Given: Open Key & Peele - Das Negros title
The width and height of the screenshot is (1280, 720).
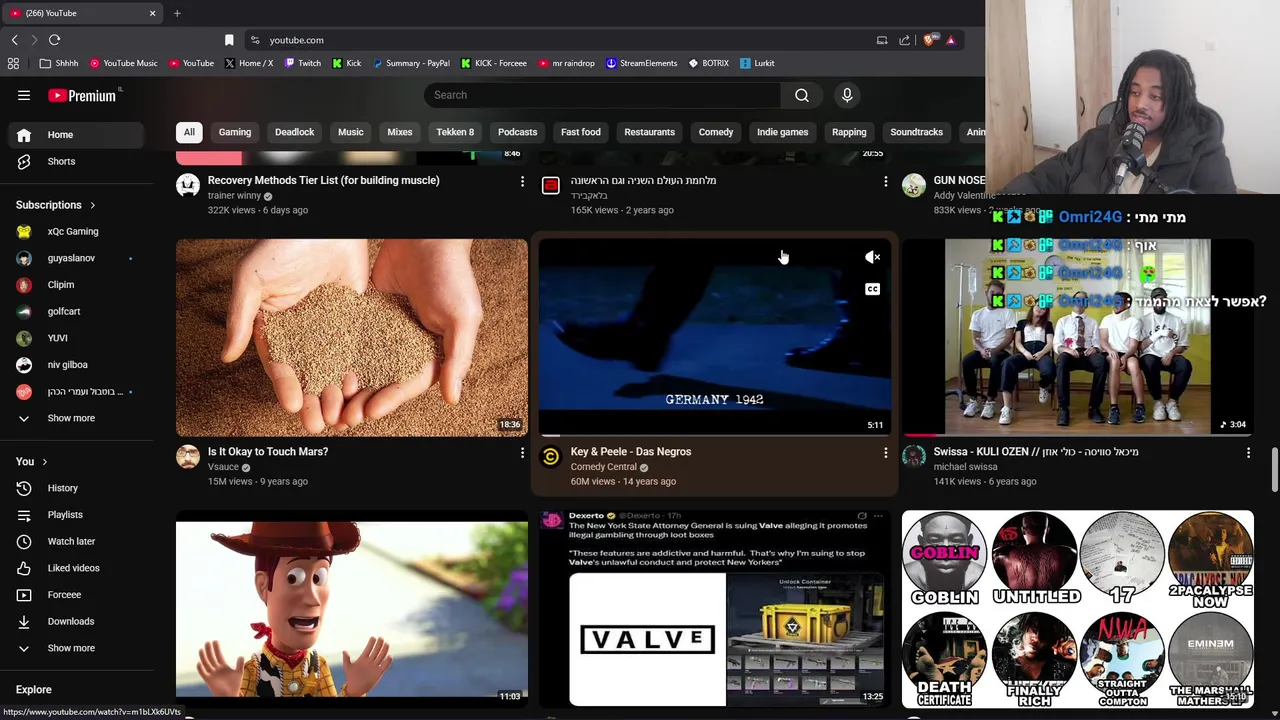Looking at the screenshot, I should coord(631,452).
